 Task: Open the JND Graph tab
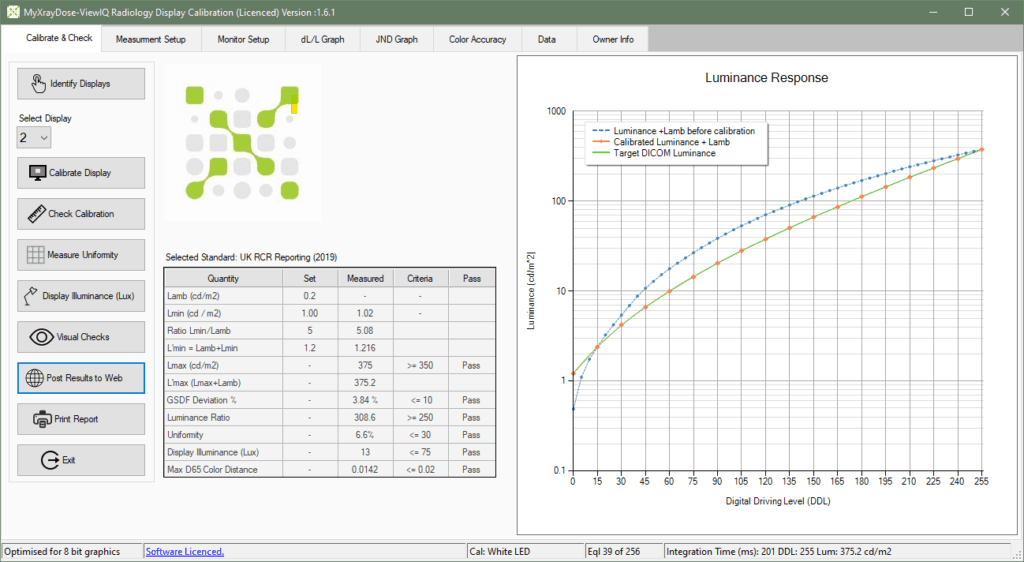click(396, 39)
